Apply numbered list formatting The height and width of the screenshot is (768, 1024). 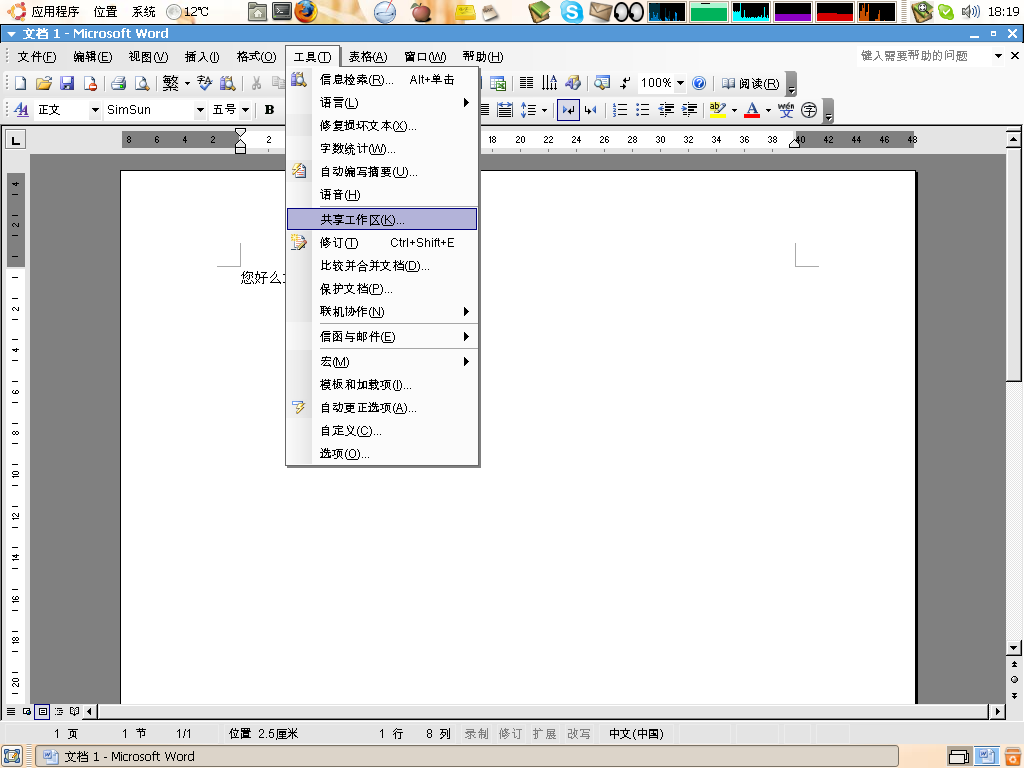pyautogui.click(x=620, y=110)
